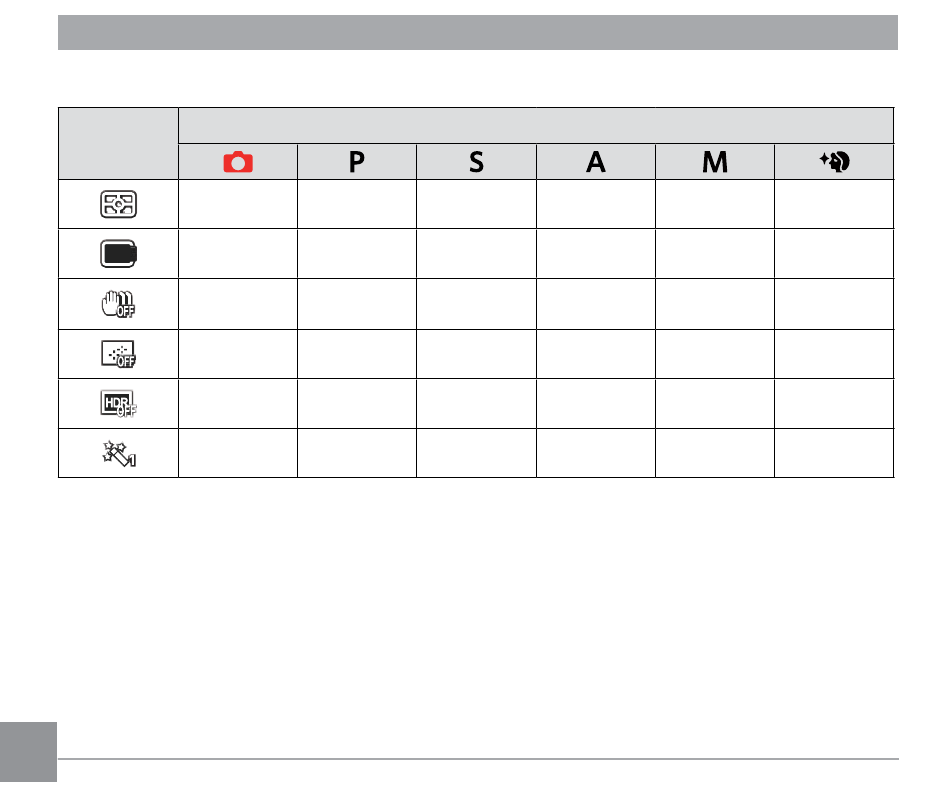
Task: Click the image size row cell under S
Action: [476, 254]
